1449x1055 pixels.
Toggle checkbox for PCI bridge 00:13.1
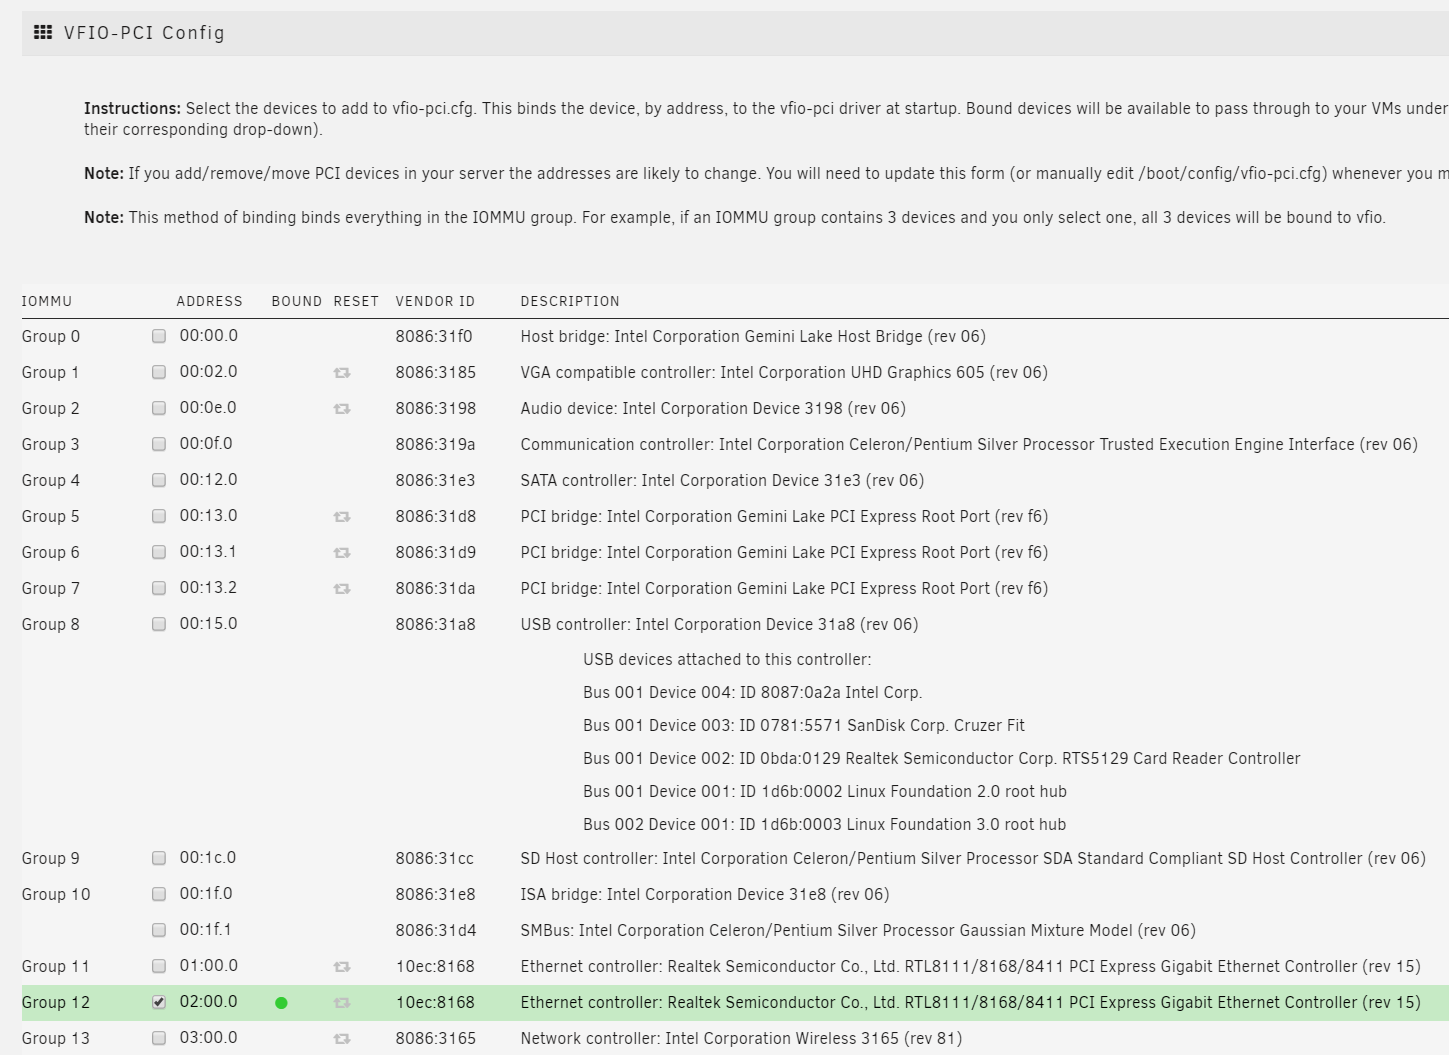click(x=159, y=552)
